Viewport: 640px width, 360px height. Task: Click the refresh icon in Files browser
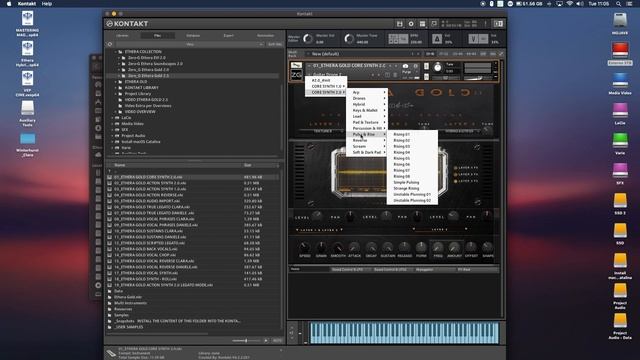tap(110, 44)
